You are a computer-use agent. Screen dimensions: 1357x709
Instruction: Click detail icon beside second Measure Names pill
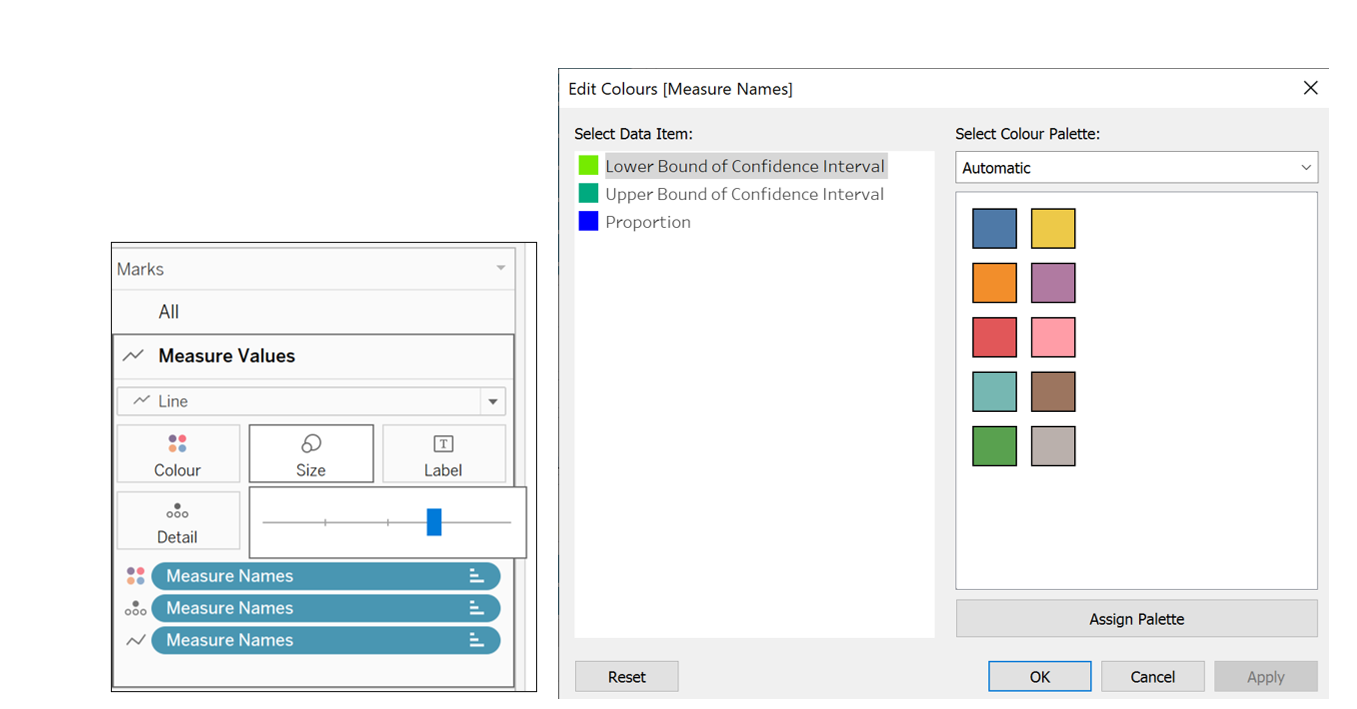pos(135,608)
